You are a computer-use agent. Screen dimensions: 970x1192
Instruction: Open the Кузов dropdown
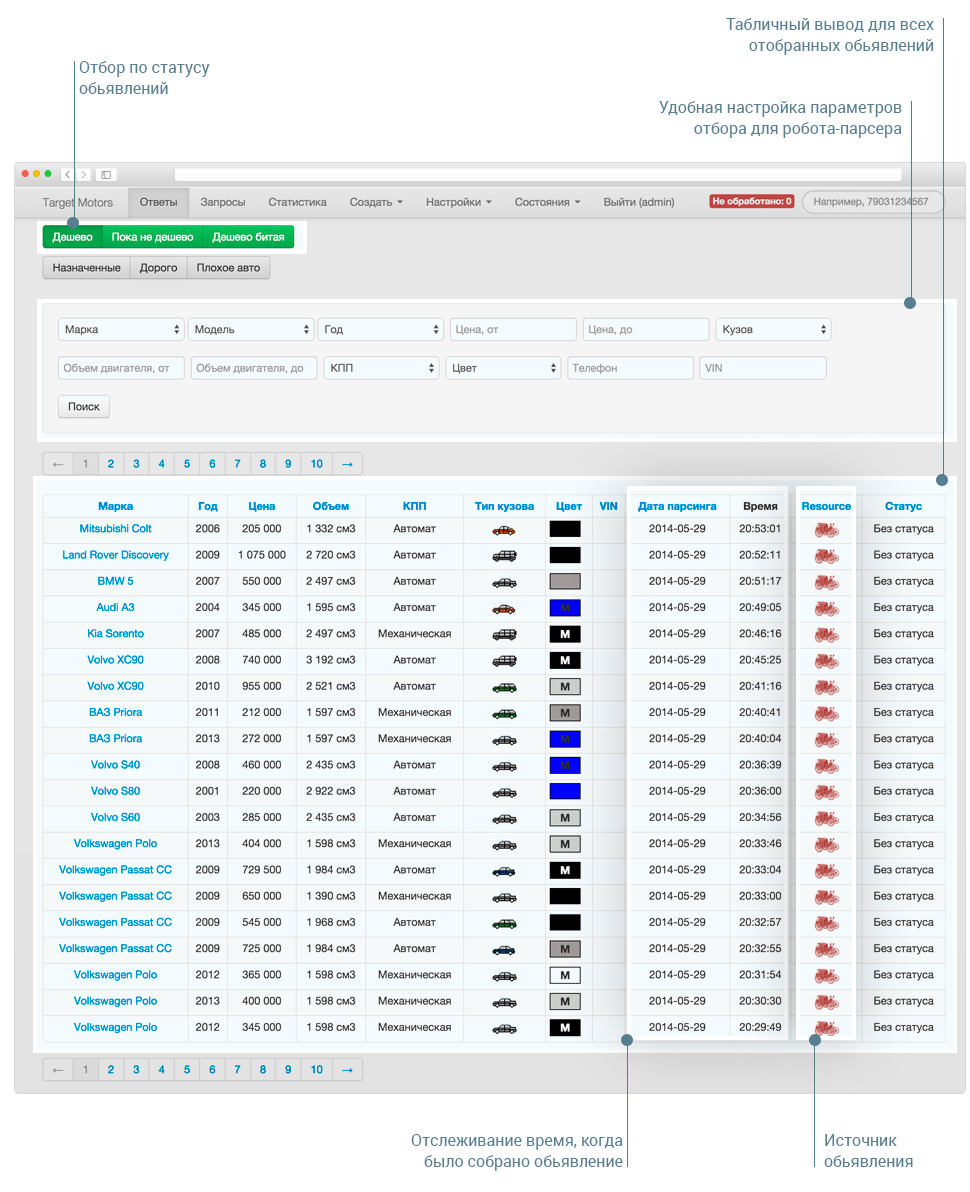coord(773,329)
